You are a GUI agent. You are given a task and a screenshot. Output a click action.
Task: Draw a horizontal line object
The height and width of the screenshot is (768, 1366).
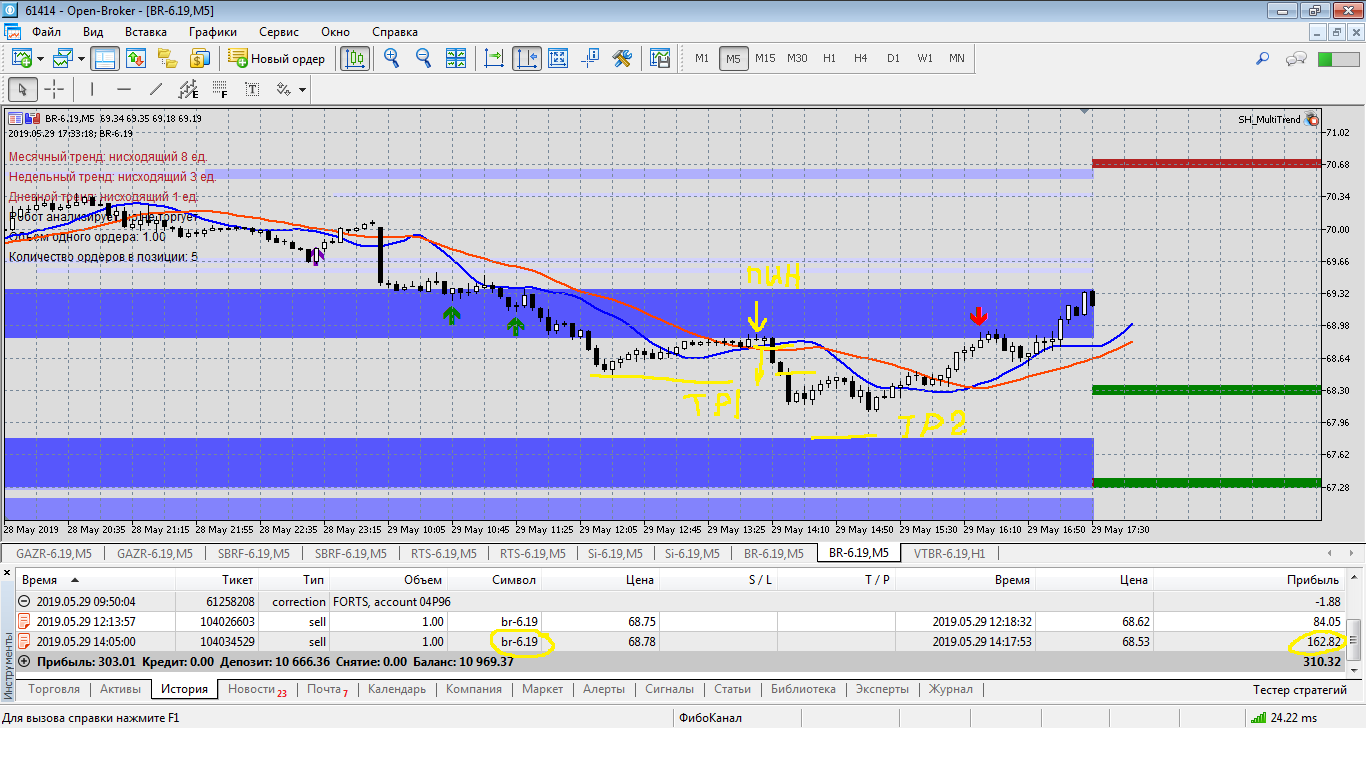[x=124, y=89]
